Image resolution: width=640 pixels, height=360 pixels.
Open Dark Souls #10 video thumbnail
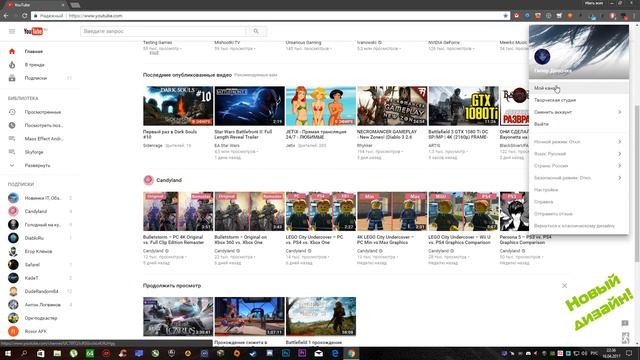pos(178,106)
